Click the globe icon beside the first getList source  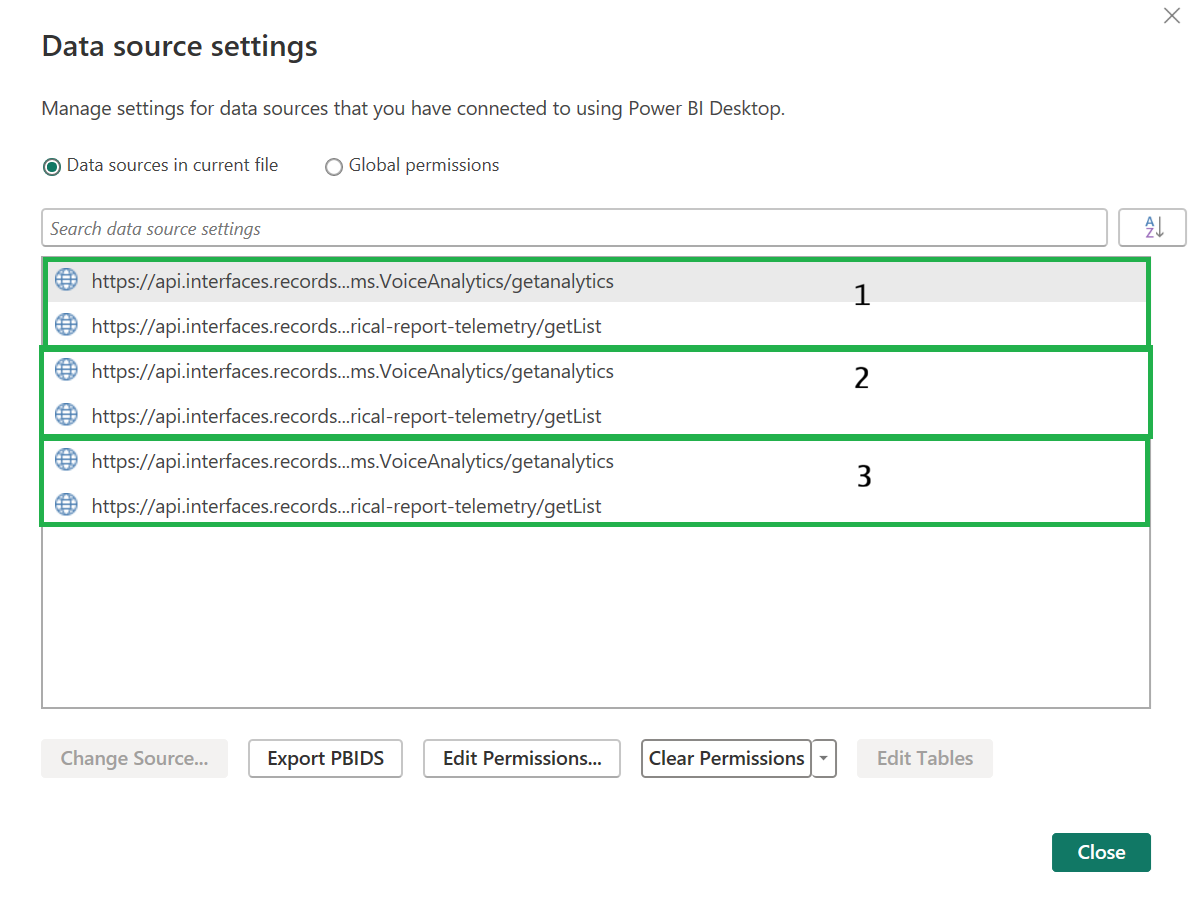point(66,324)
